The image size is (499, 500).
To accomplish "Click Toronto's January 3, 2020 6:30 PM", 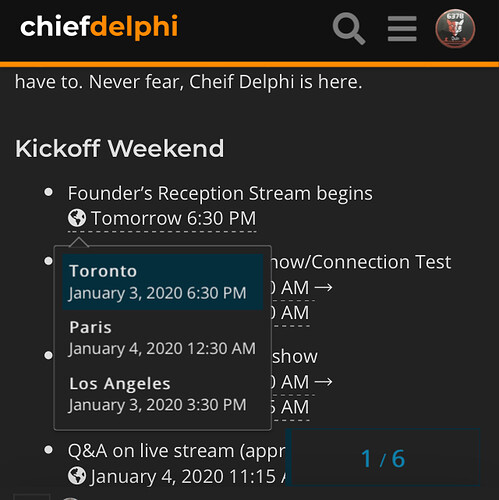I will (x=157, y=293).
